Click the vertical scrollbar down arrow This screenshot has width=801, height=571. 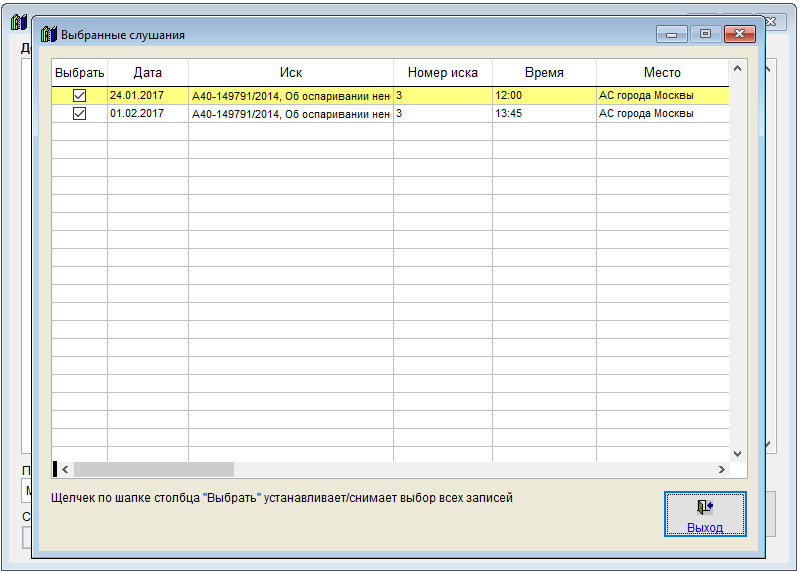click(737, 454)
